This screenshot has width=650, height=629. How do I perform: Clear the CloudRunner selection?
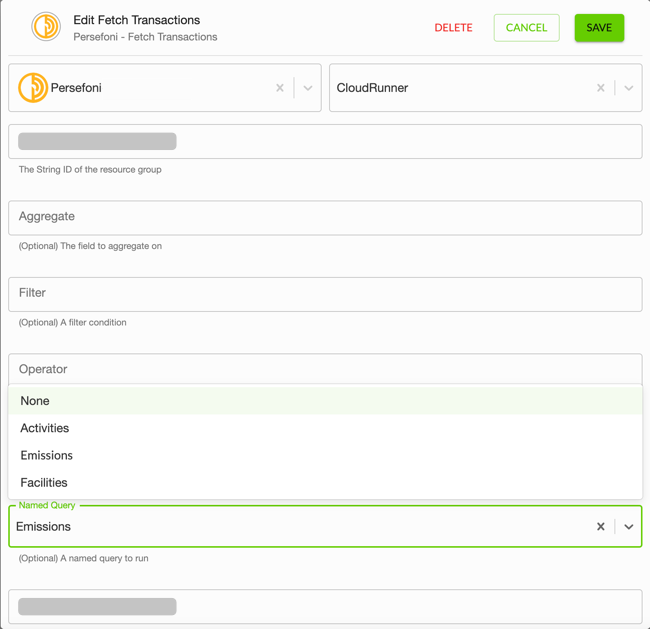pyautogui.click(x=601, y=88)
